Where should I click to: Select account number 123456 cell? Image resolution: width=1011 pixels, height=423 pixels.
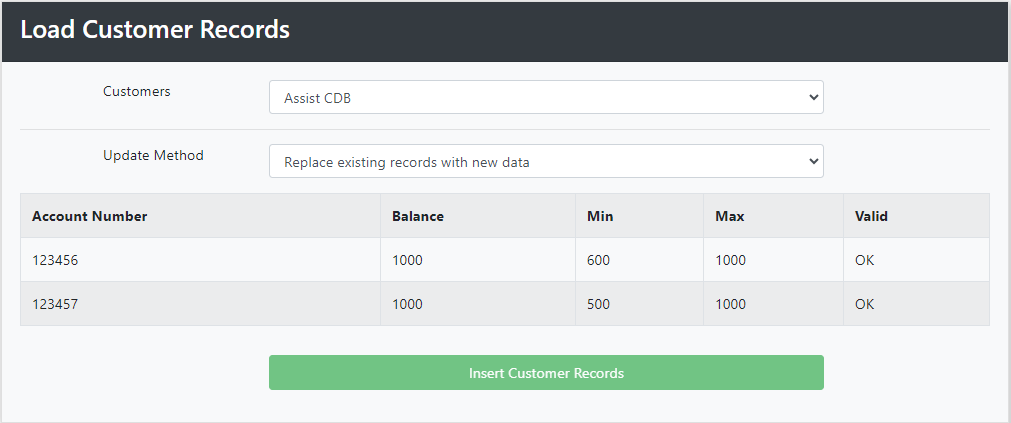pyautogui.click(x=201, y=260)
